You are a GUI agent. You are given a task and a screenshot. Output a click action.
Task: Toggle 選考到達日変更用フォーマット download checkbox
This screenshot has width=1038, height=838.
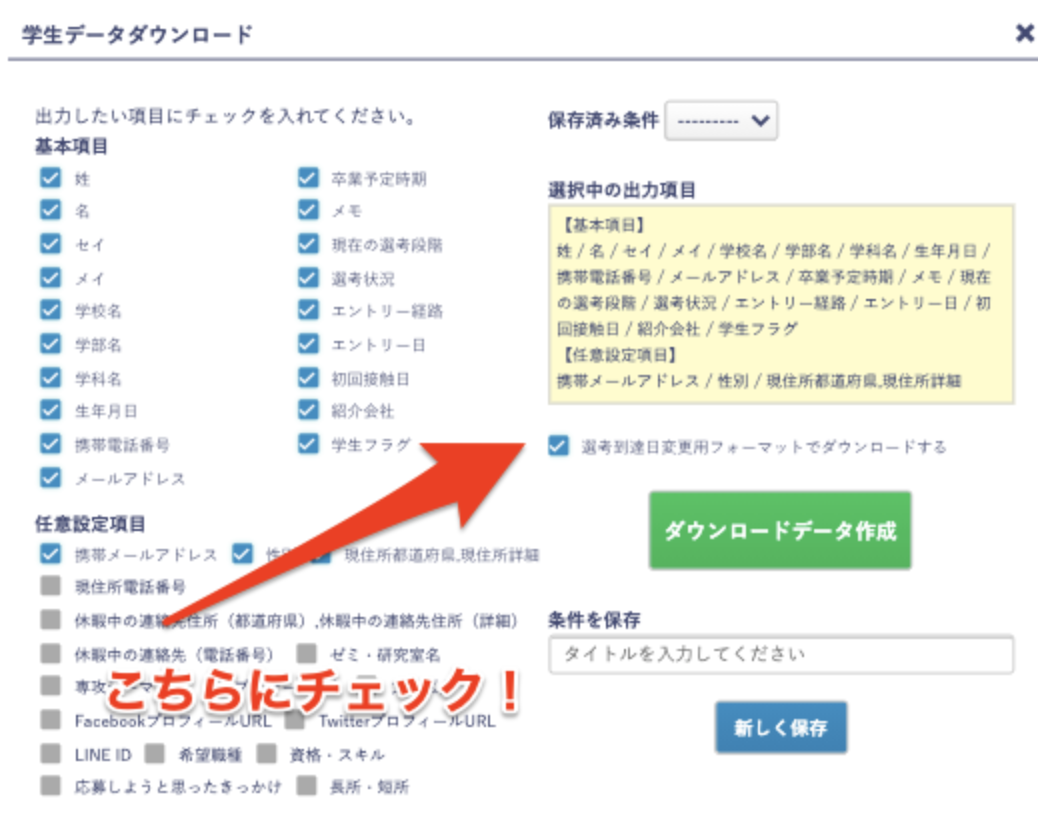point(558,446)
